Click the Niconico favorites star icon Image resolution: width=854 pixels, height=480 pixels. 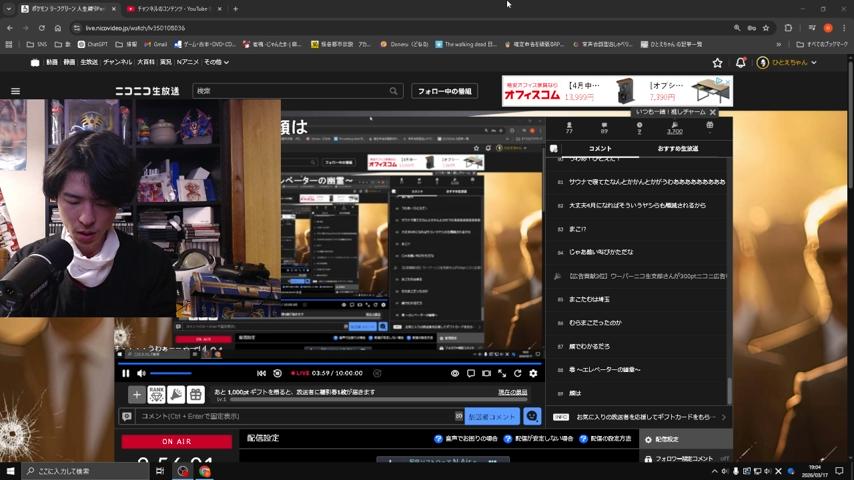(x=717, y=63)
